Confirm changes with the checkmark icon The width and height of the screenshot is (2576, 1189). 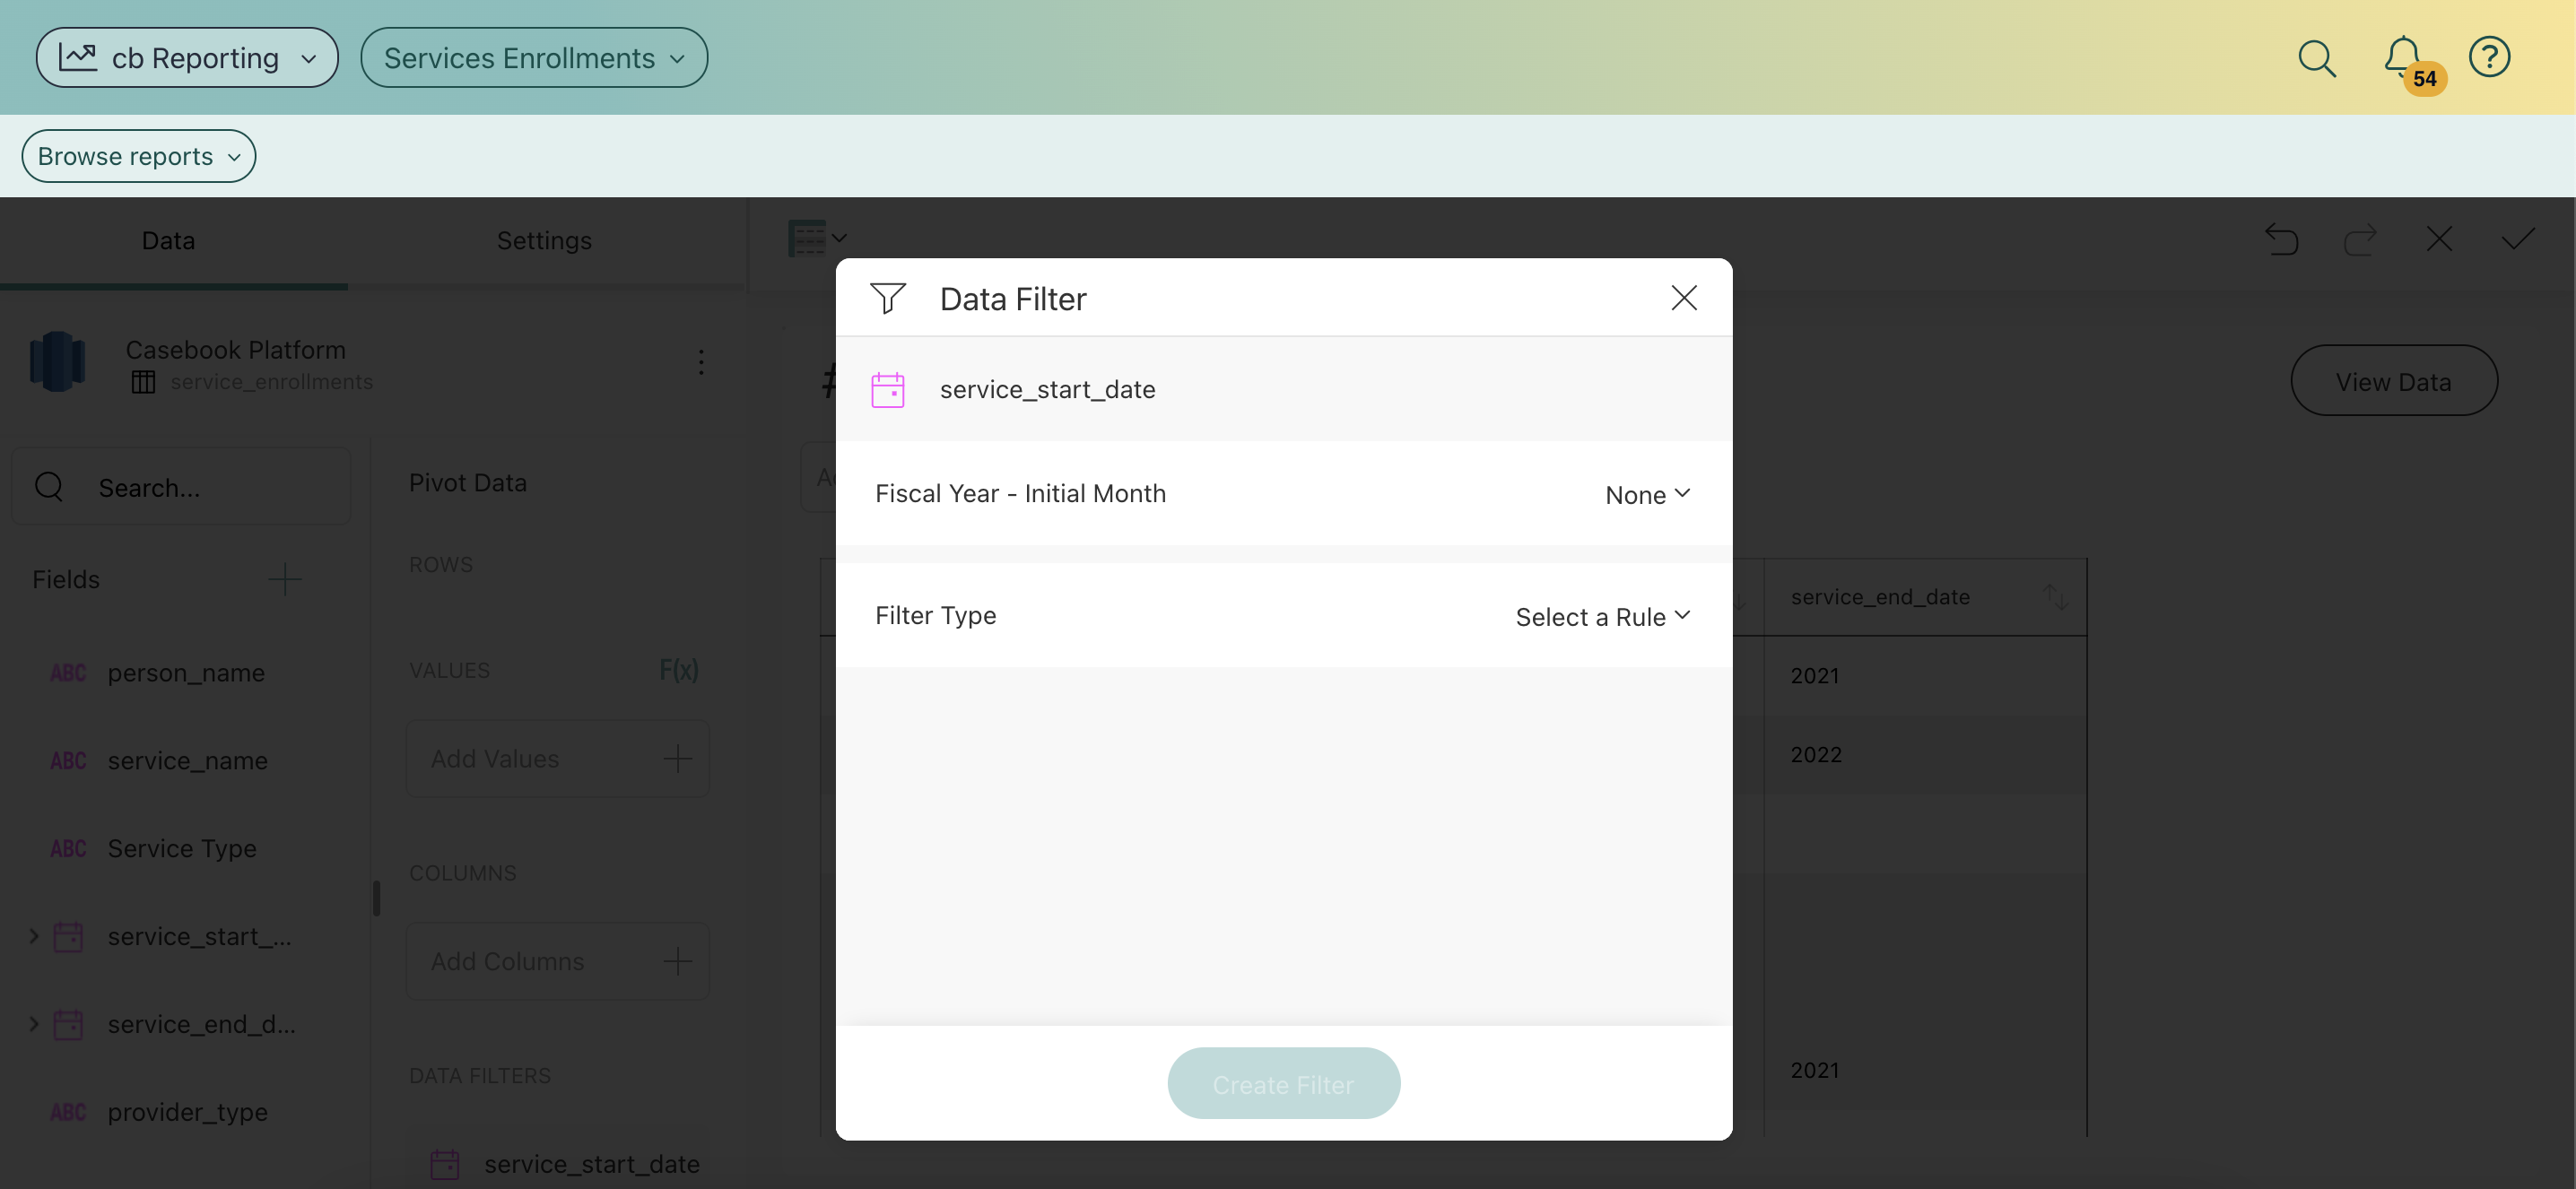click(x=2517, y=239)
